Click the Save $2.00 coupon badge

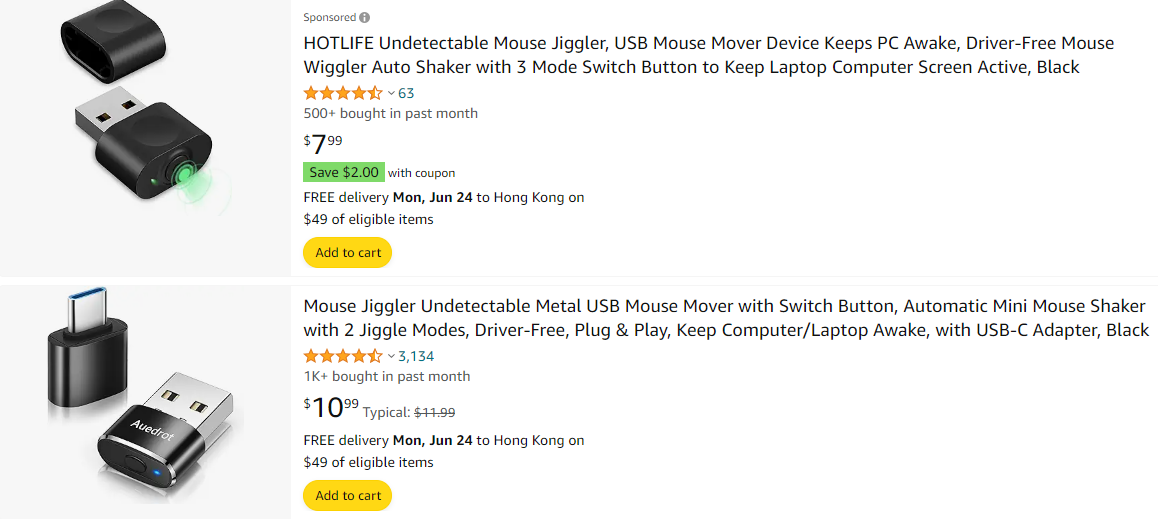[344, 172]
